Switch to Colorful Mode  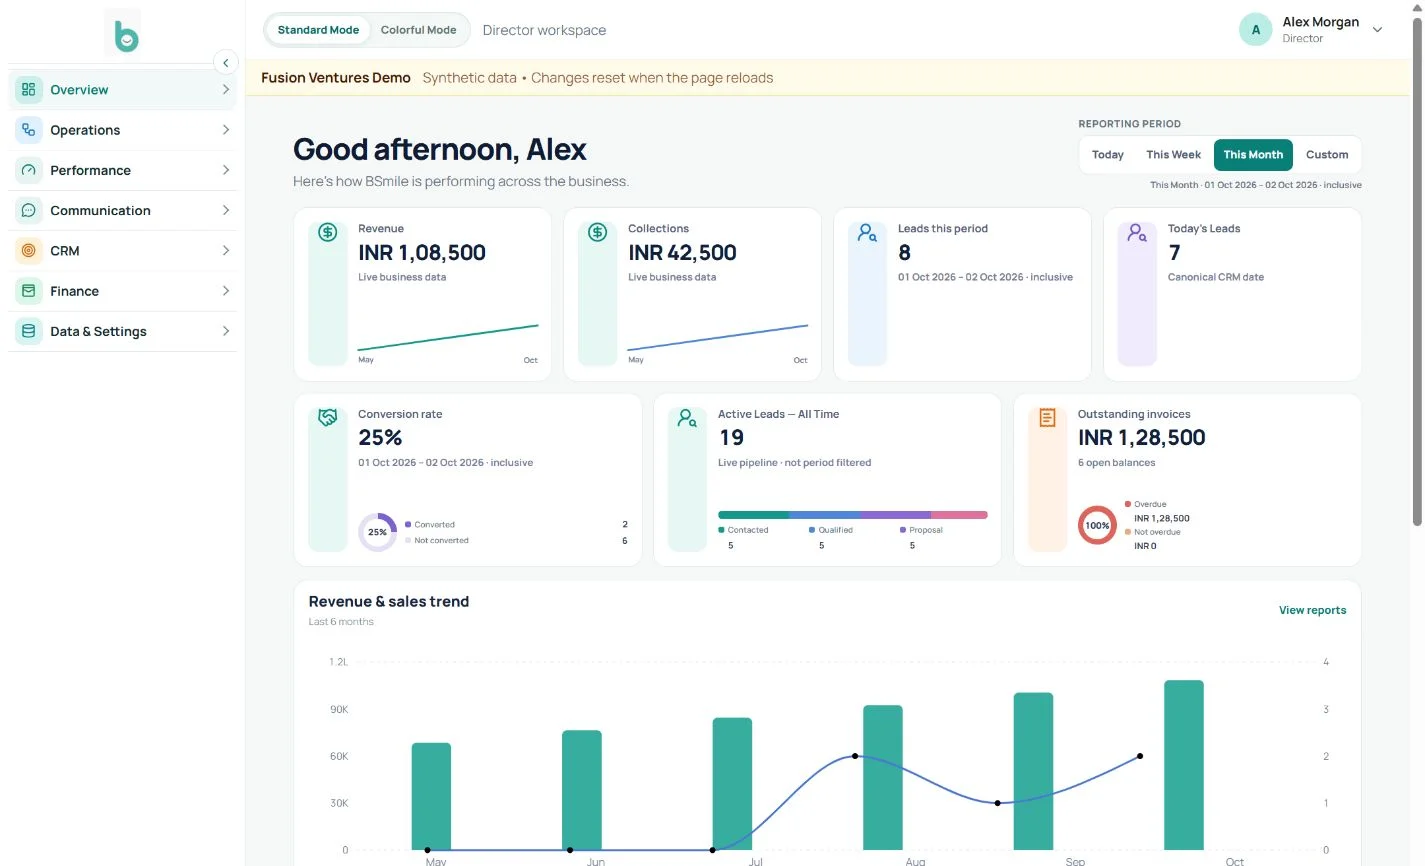point(418,30)
